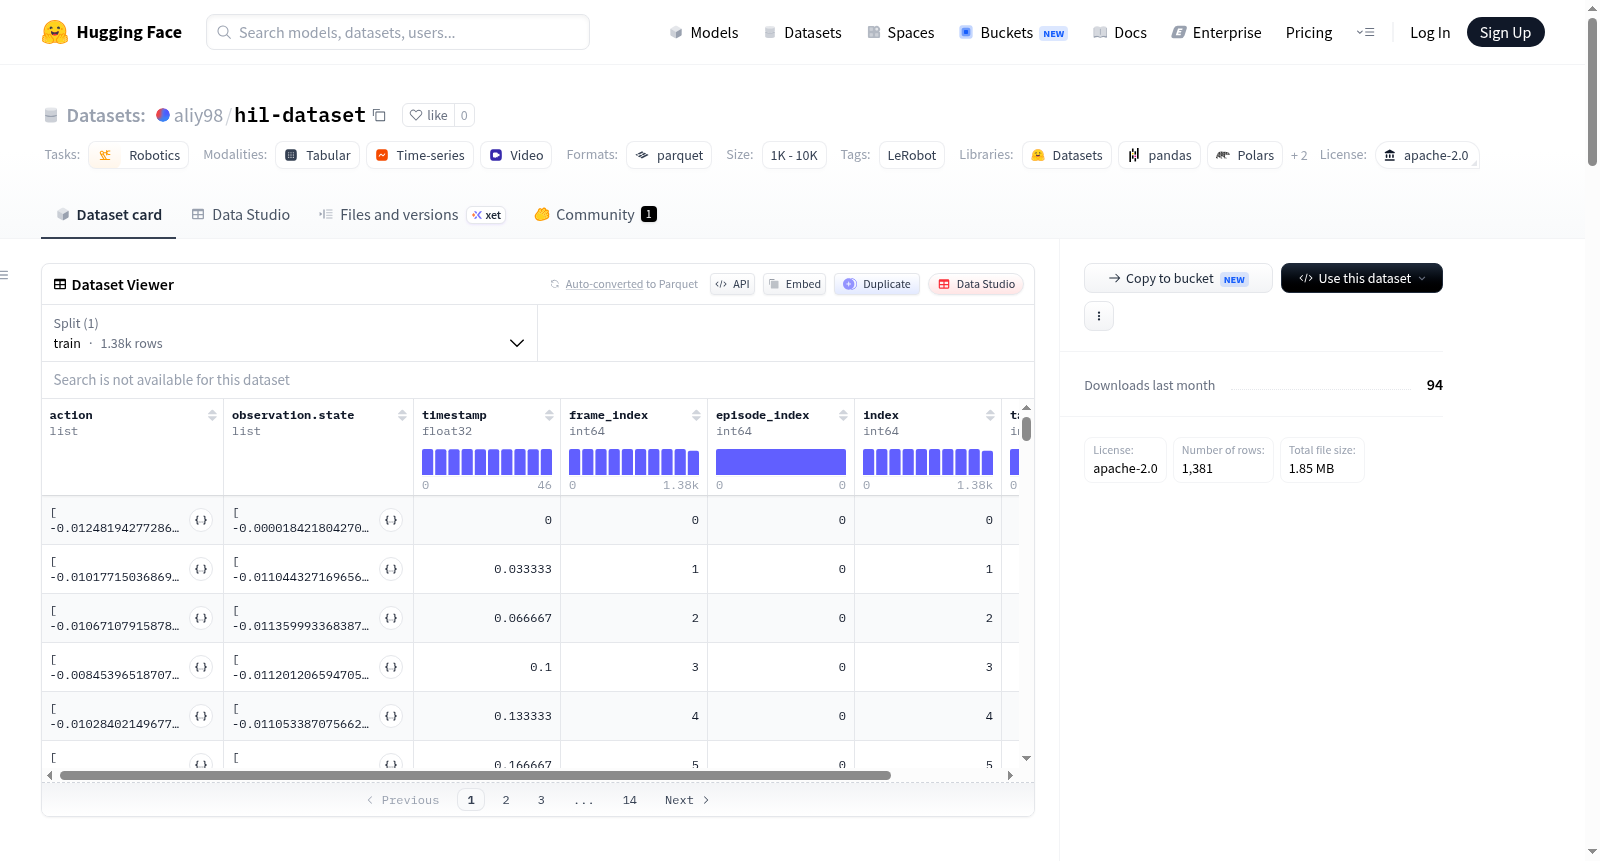Expand JSON for state value -0.011053387075662
The width and height of the screenshot is (1600, 861).
coord(391,716)
